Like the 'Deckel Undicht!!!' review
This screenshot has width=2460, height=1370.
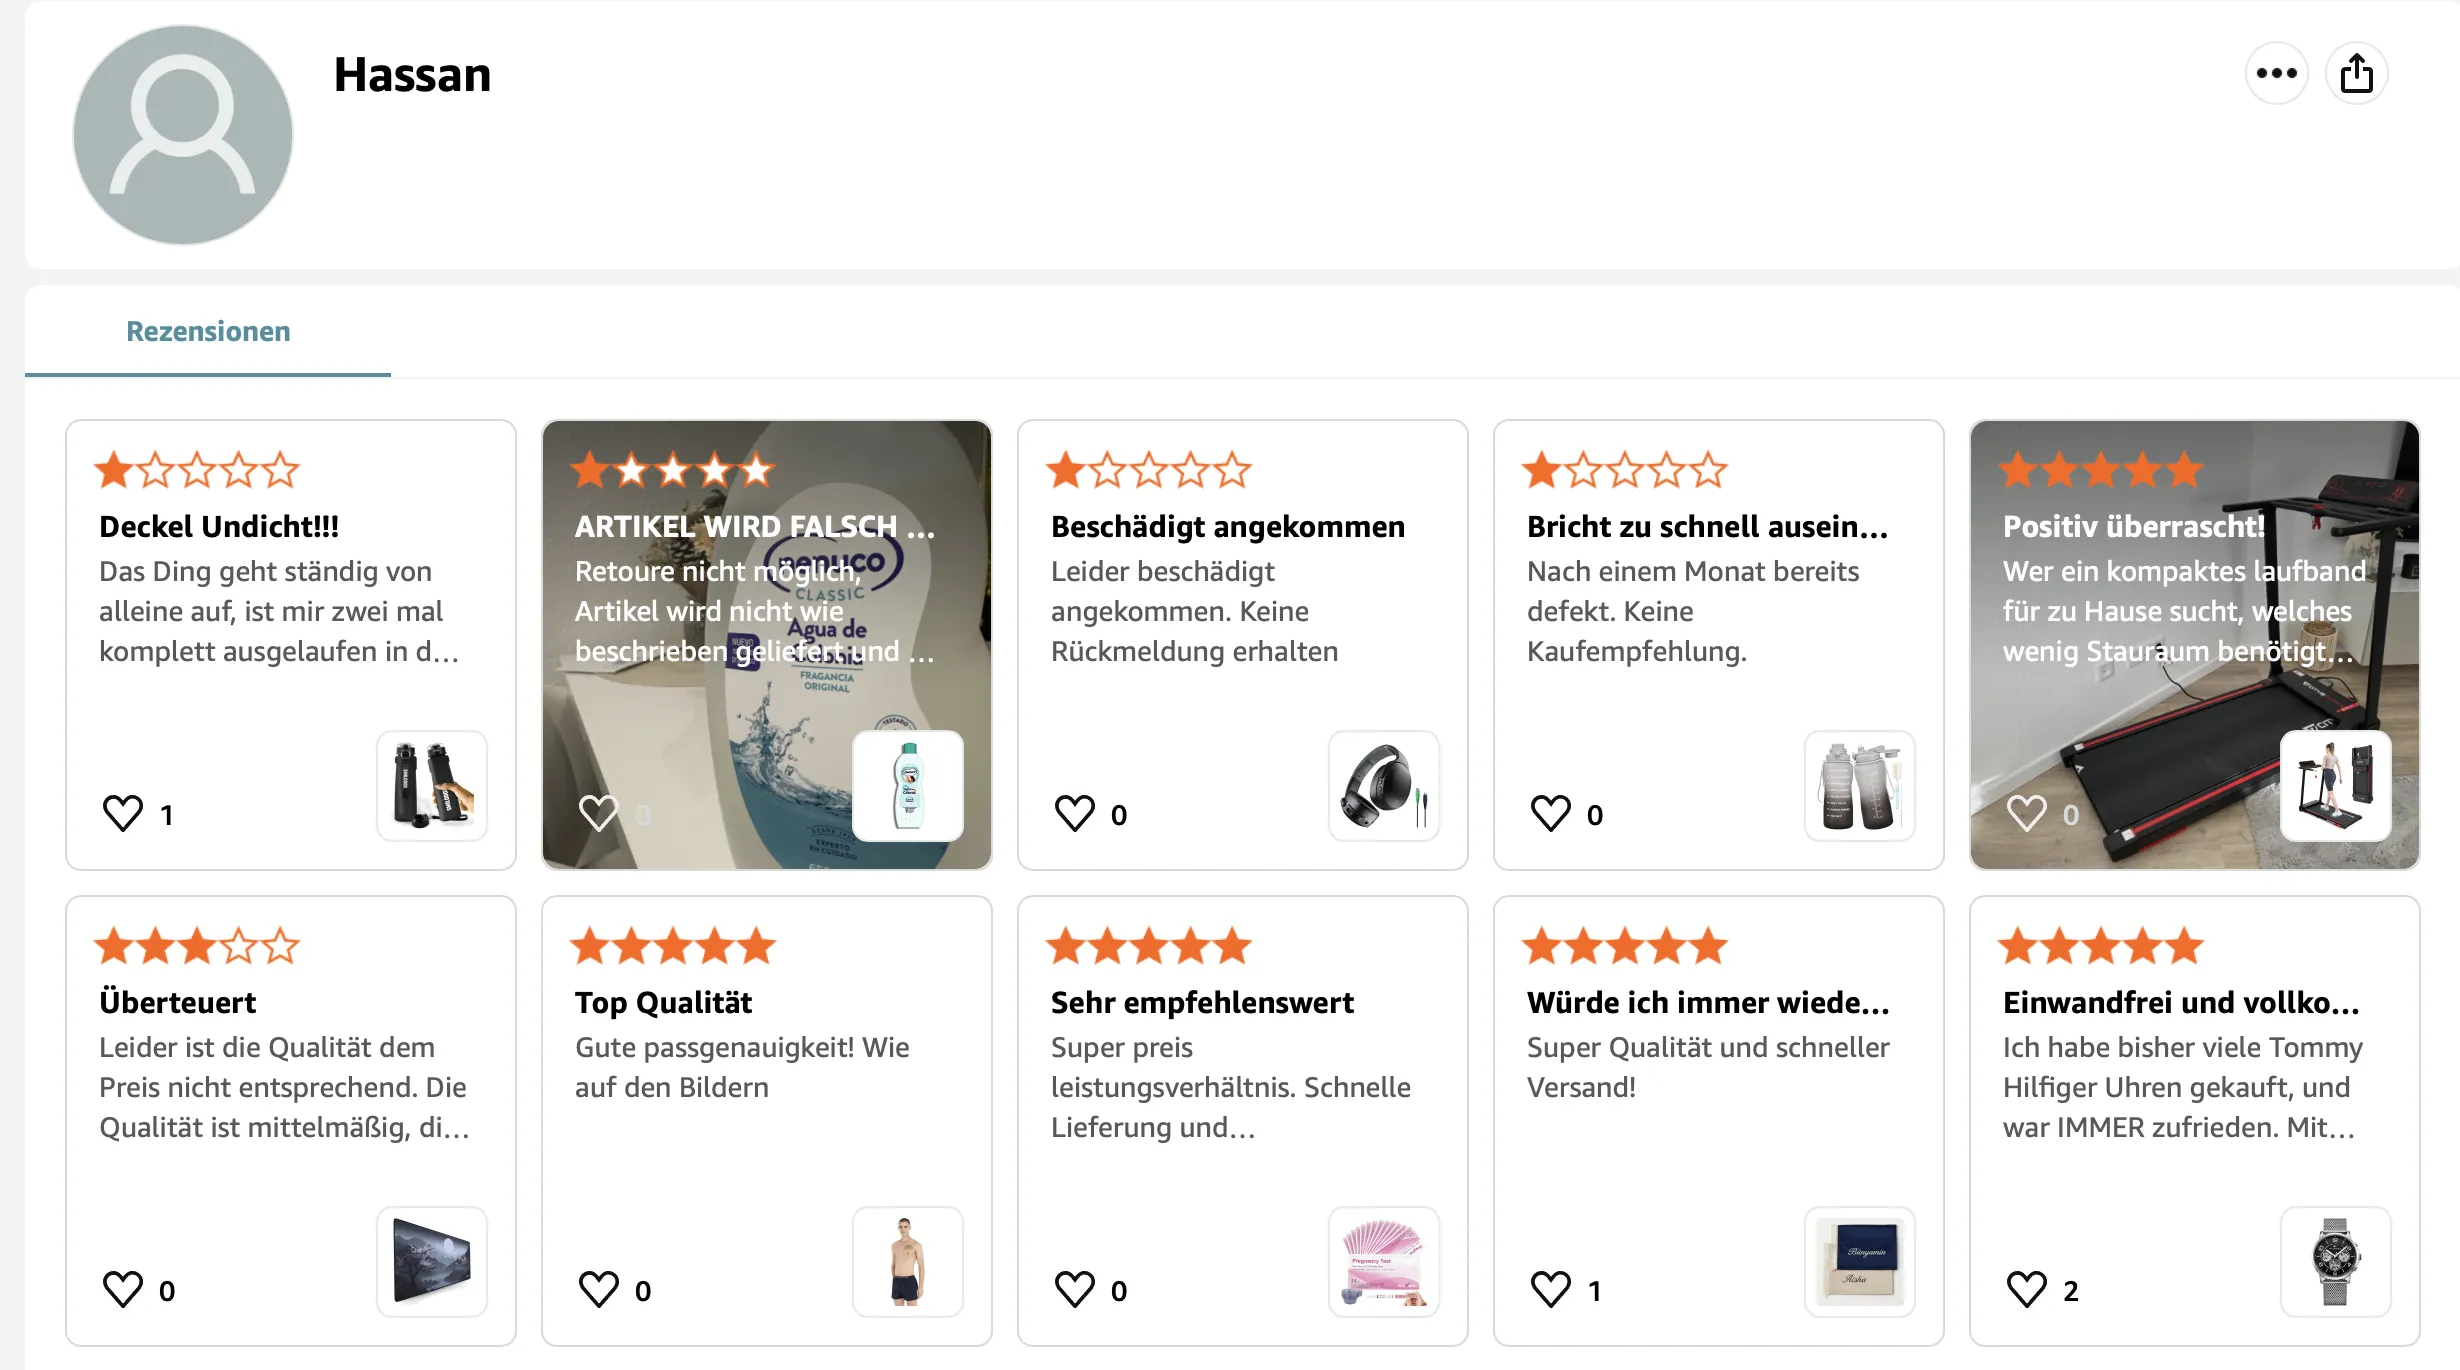coord(123,813)
